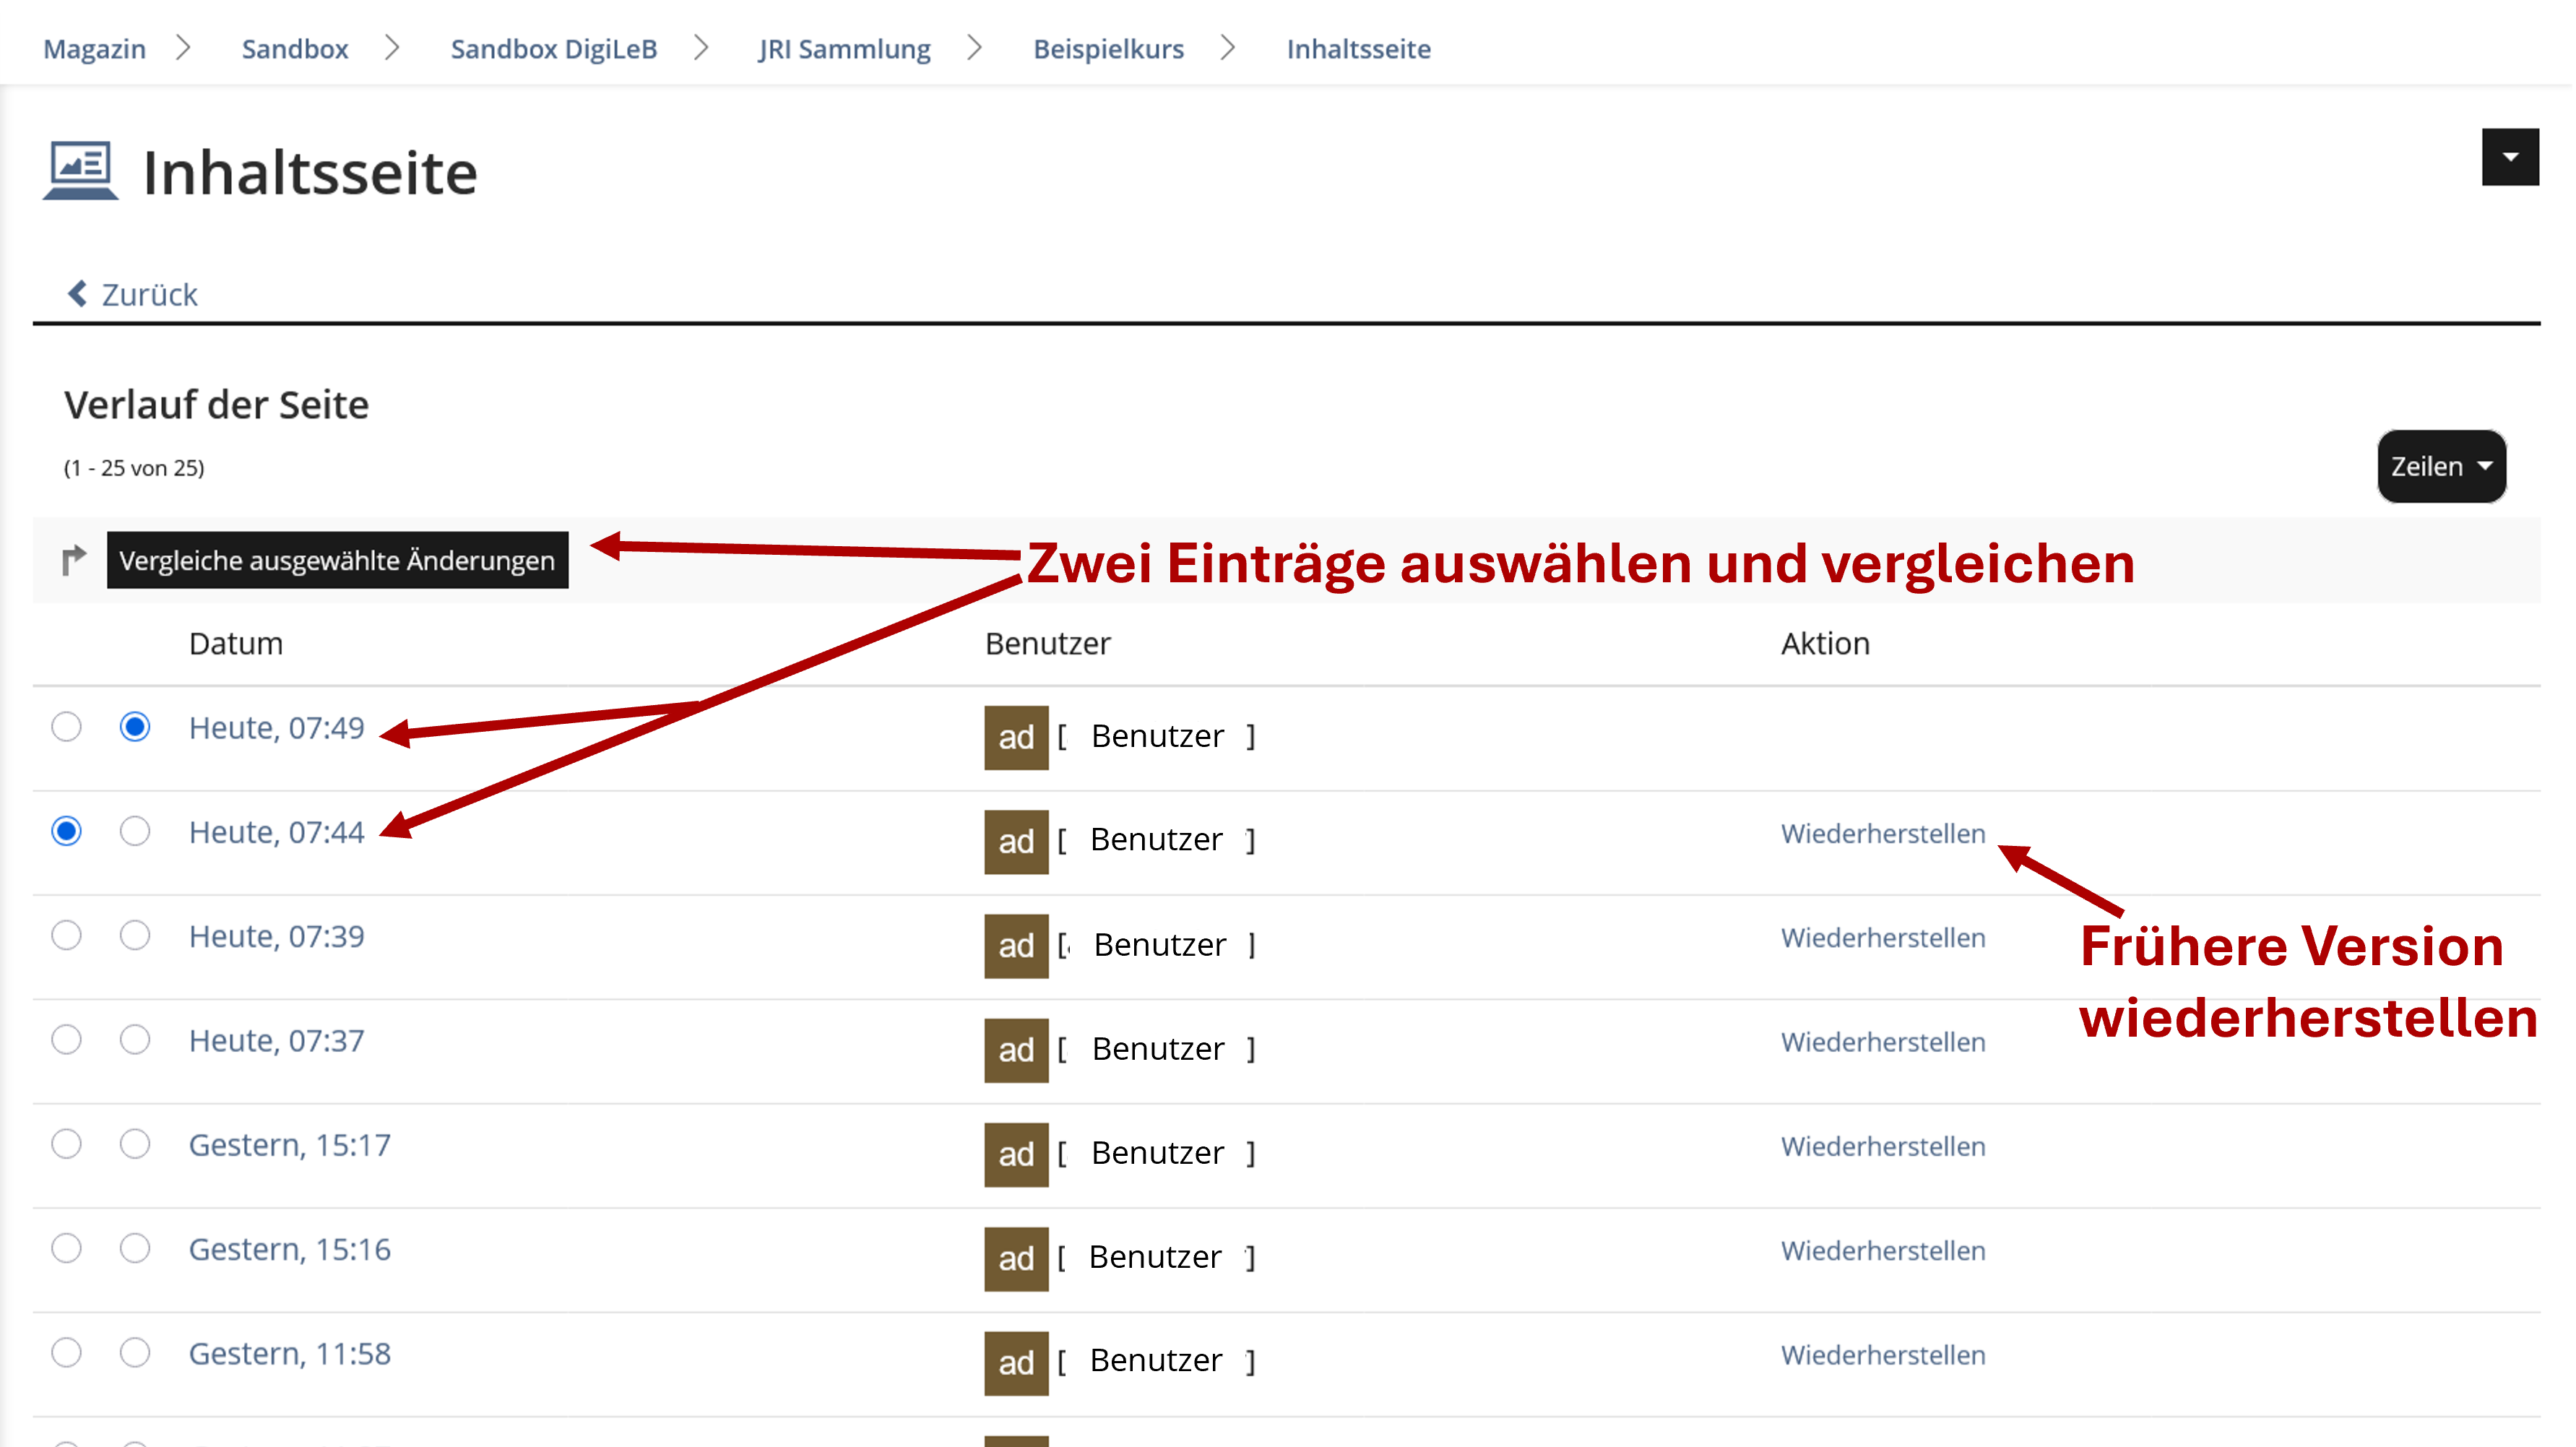This screenshot has height=1447, width=2576.
Task: Open the Gestern, 15:16 history entry
Action: click(289, 1249)
